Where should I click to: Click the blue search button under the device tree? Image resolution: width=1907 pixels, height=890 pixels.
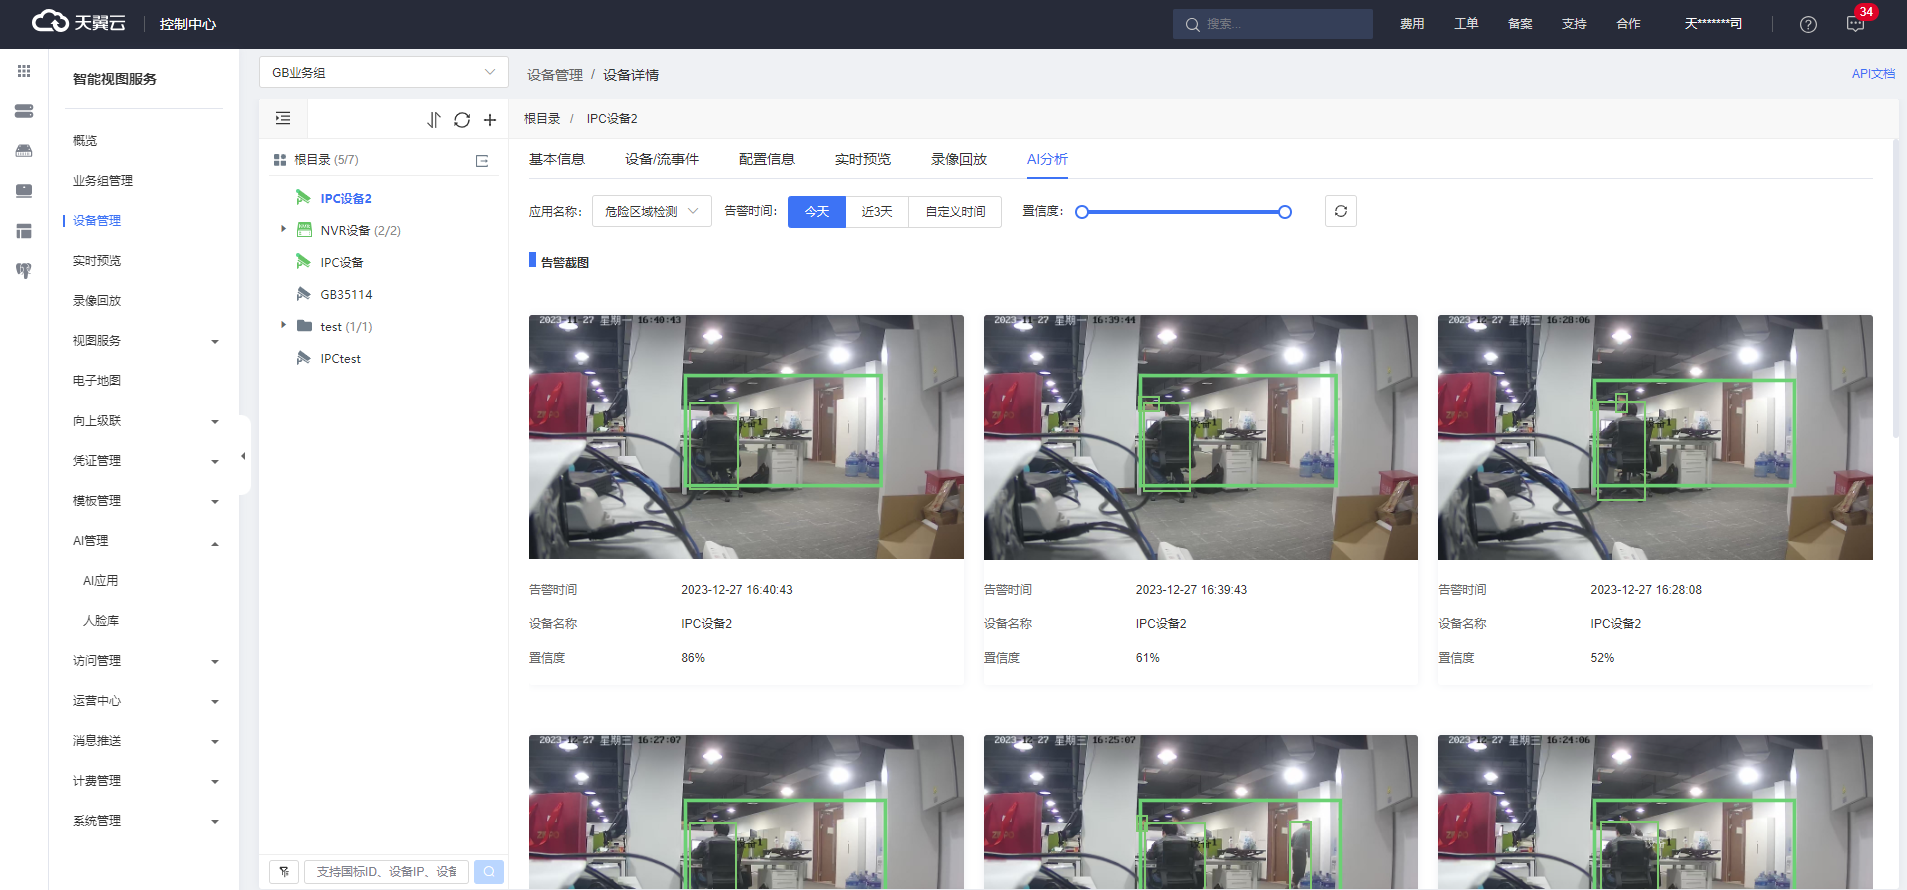(489, 871)
